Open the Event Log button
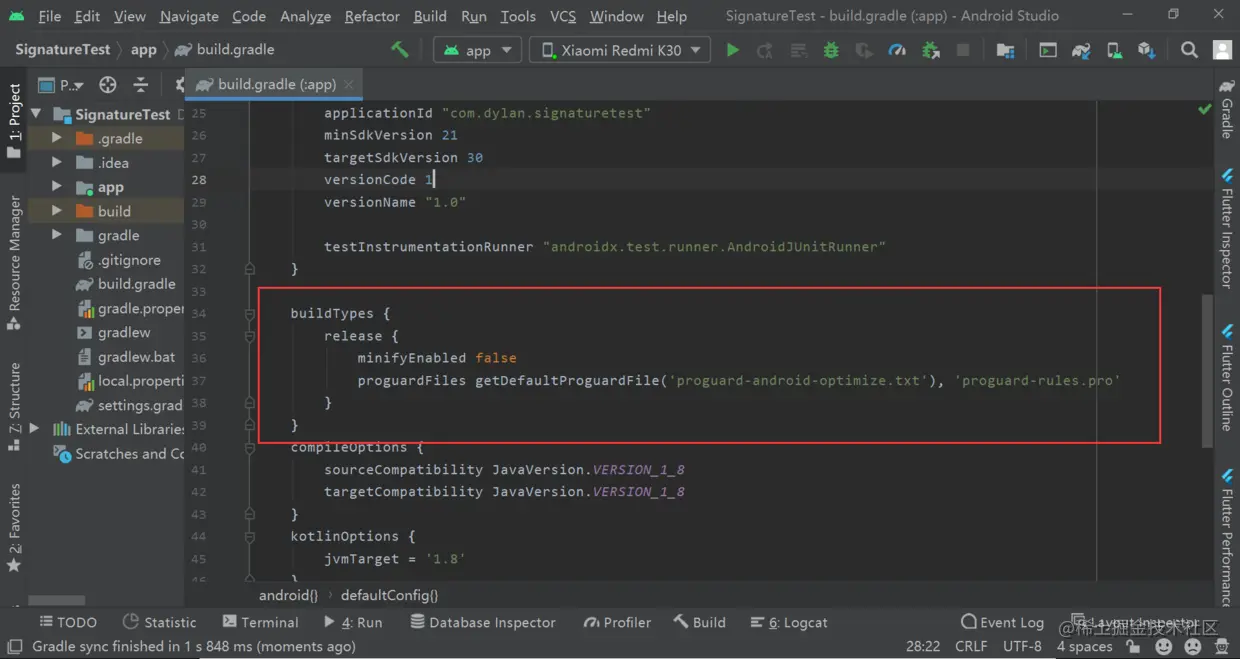 tap(1002, 622)
